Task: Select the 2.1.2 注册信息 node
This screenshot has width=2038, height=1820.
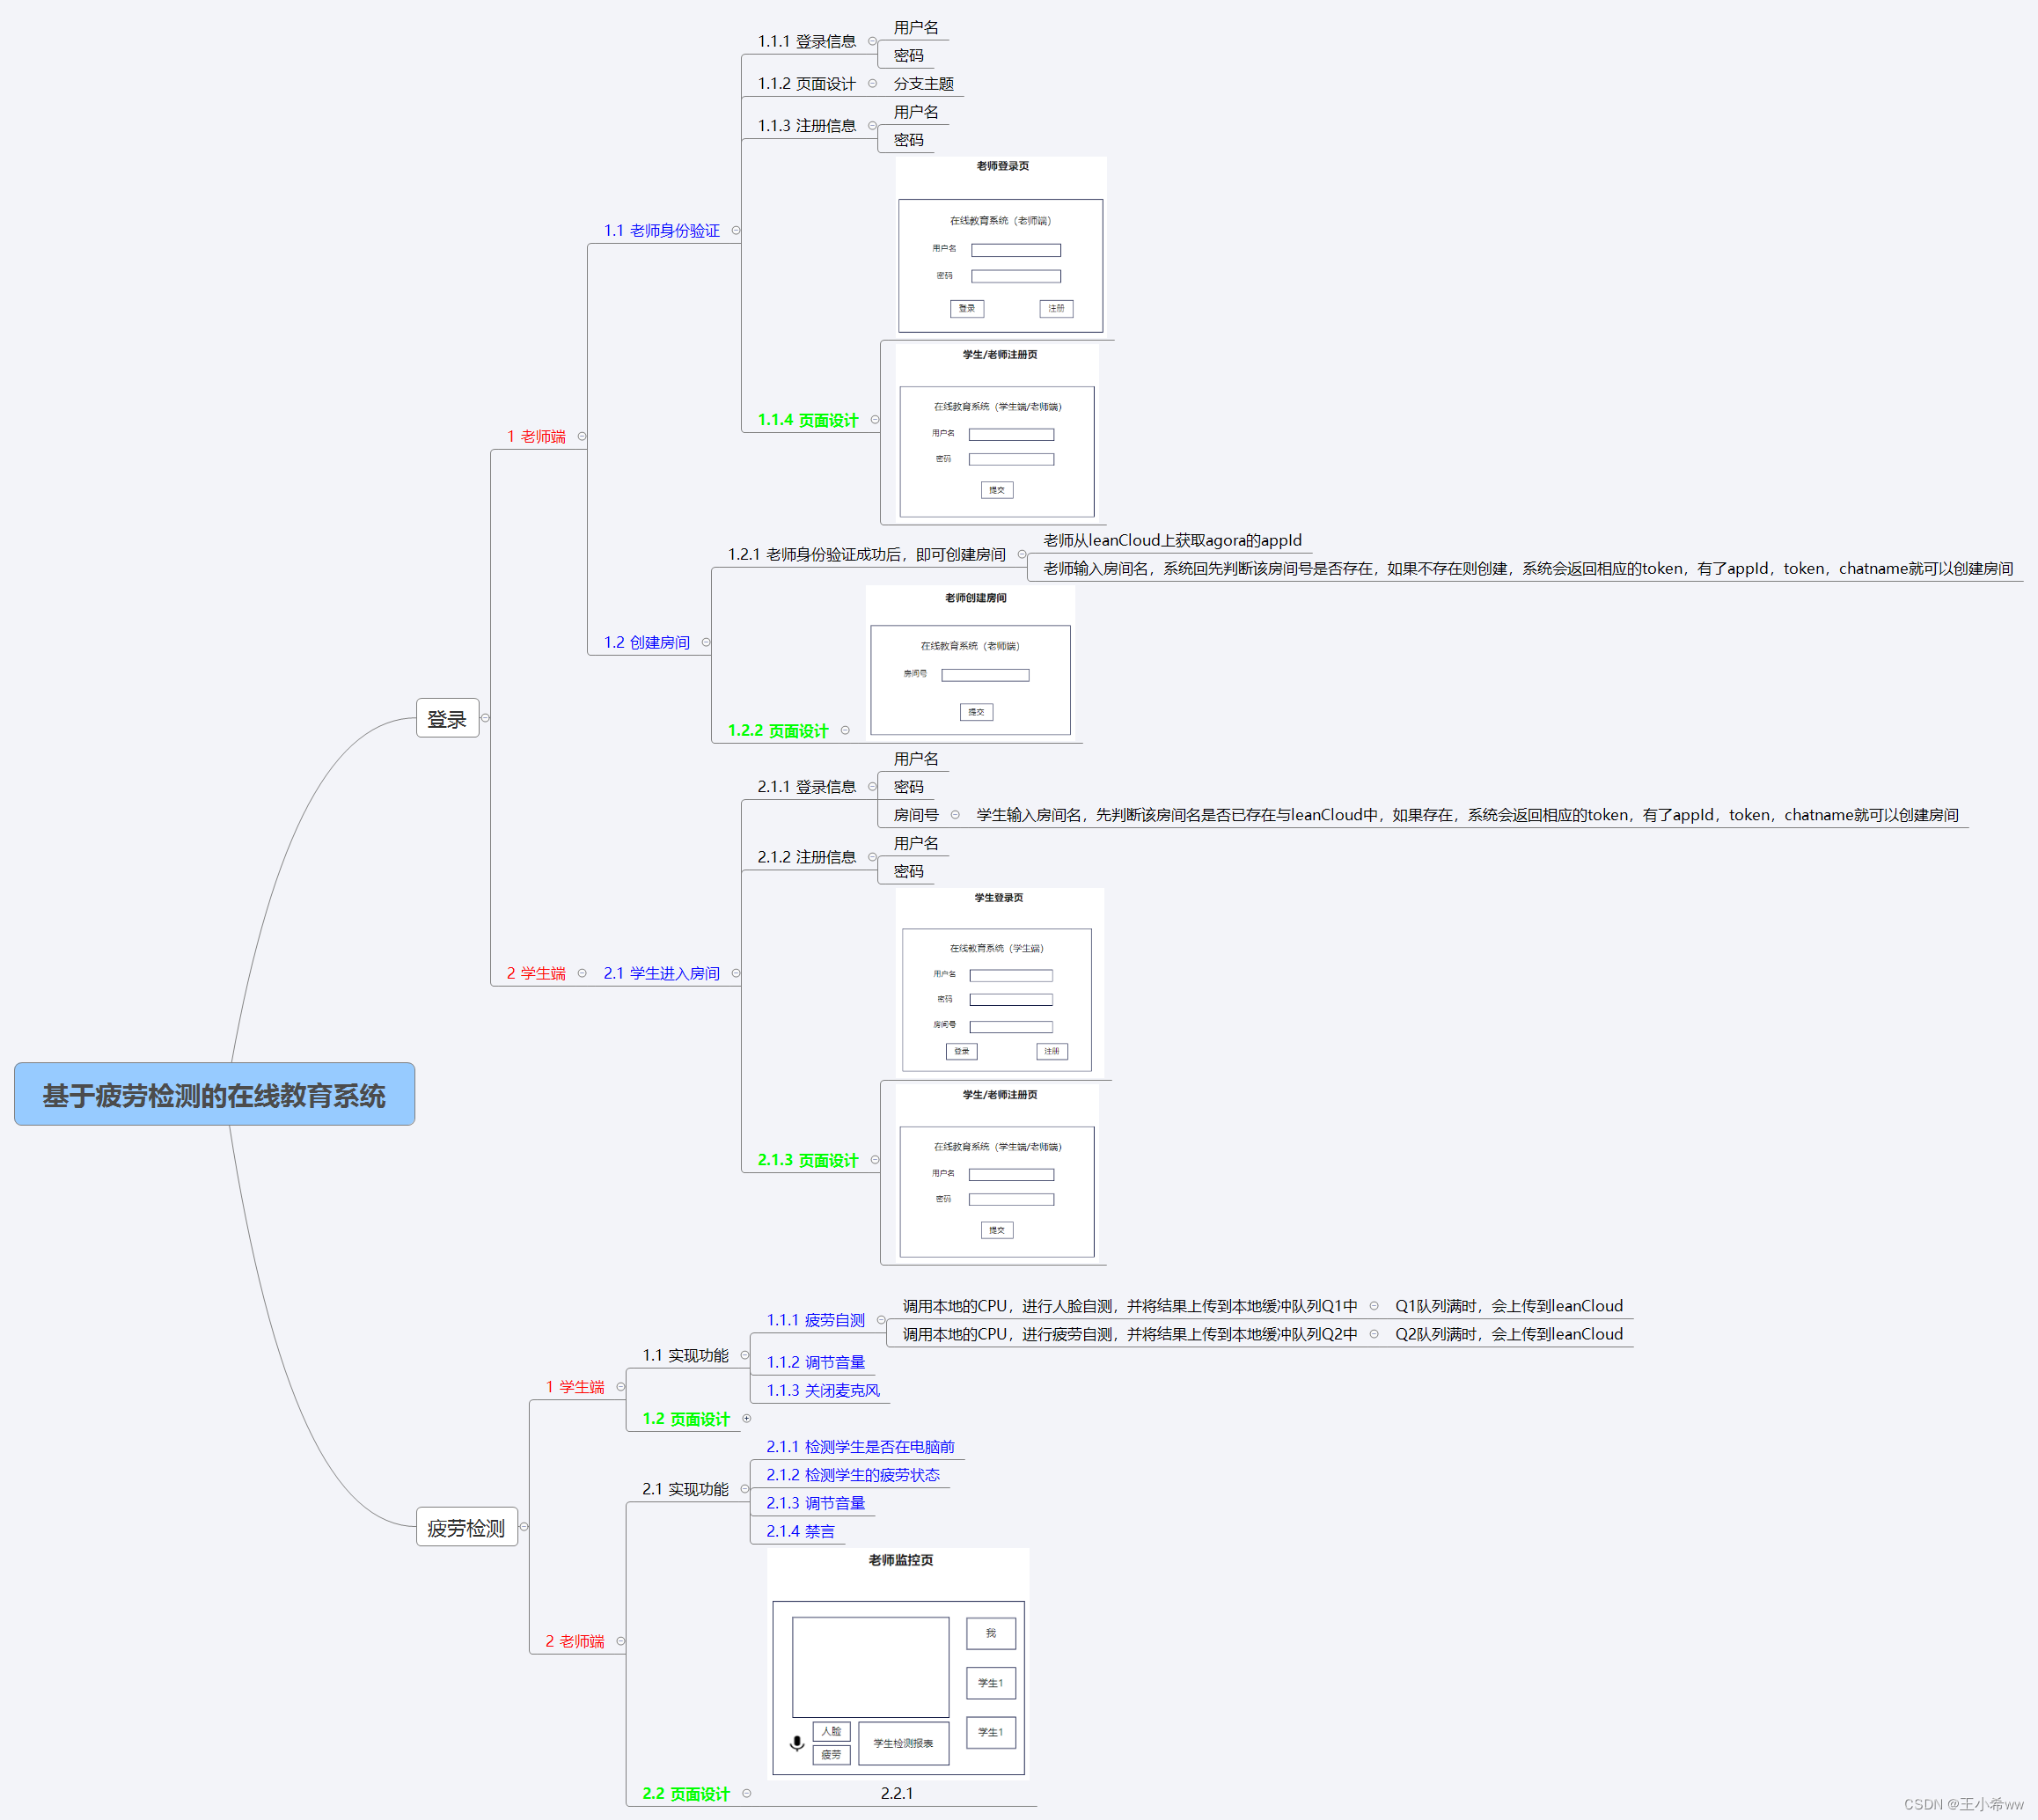Action: pyautogui.click(x=807, y=857)
